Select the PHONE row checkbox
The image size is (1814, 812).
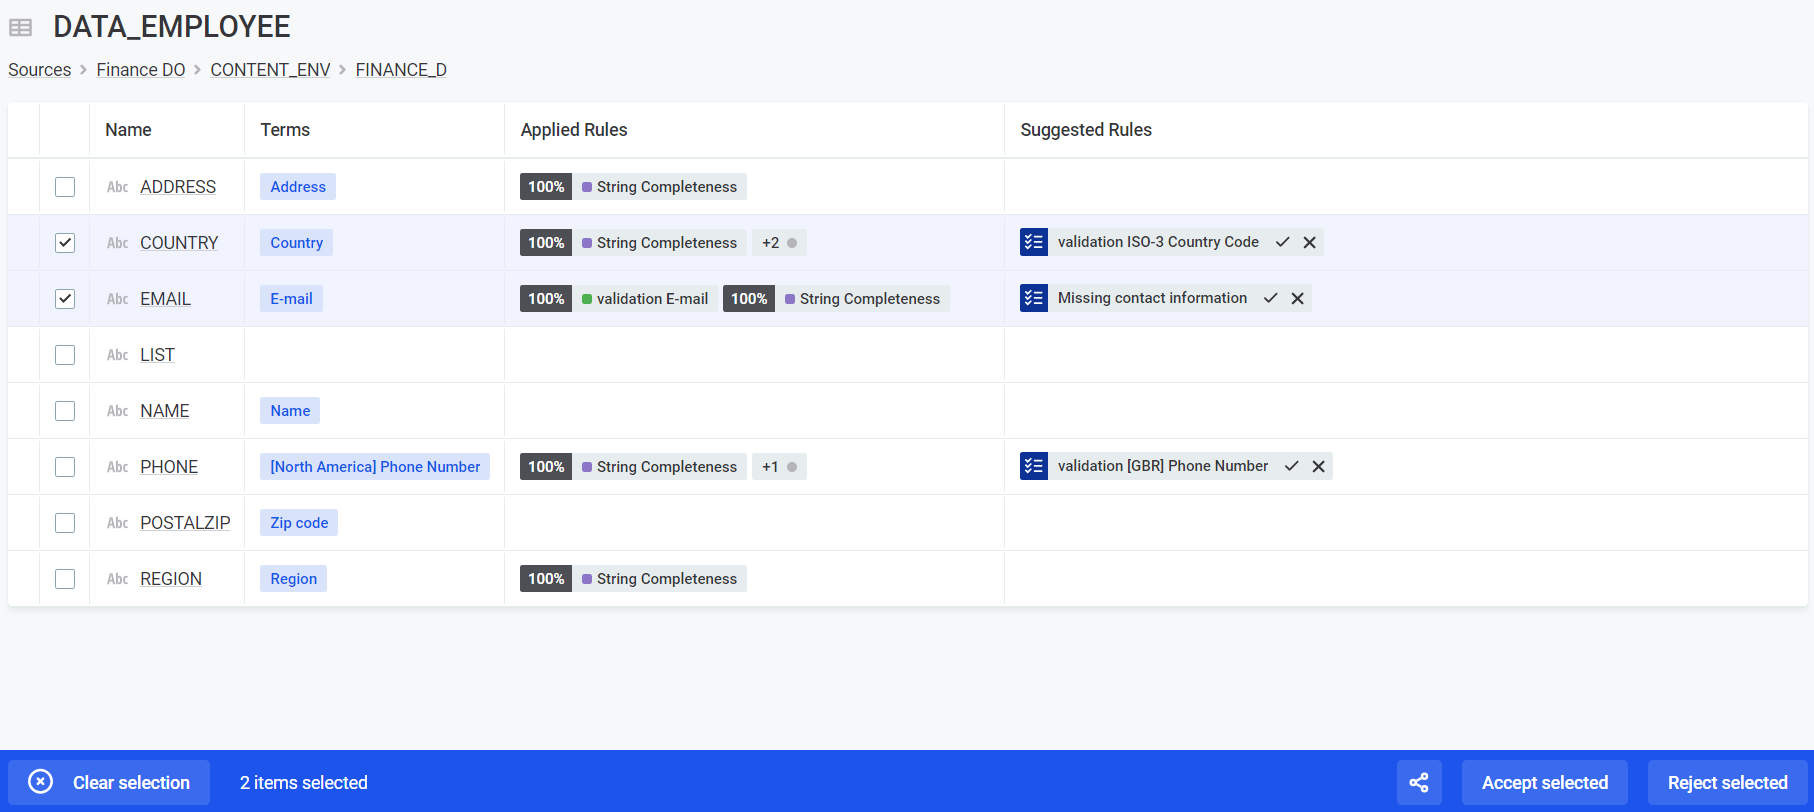pos(65,467)
